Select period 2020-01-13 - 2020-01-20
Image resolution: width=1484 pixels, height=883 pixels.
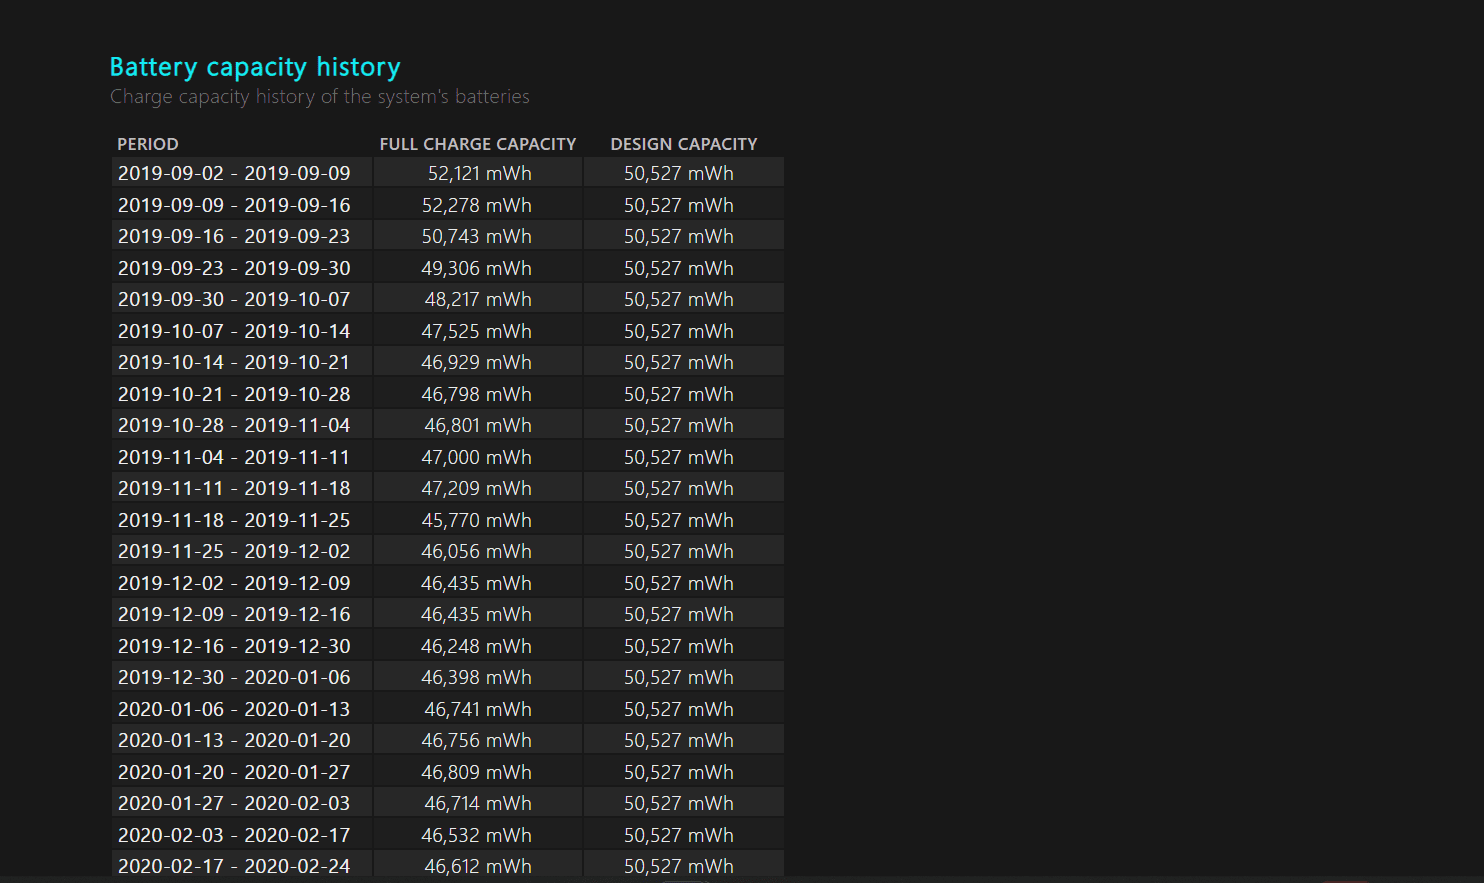234,740
